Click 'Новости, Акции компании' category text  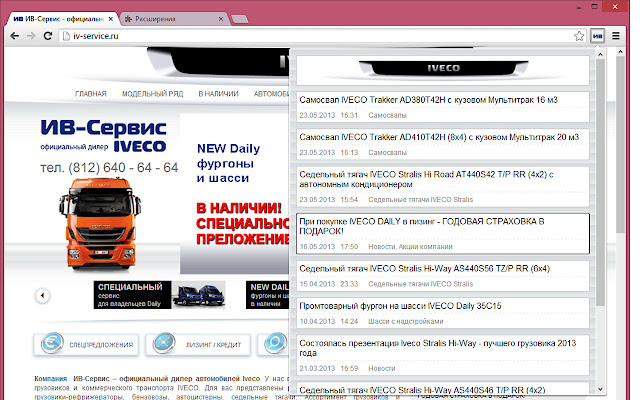(x=410, y=247)
